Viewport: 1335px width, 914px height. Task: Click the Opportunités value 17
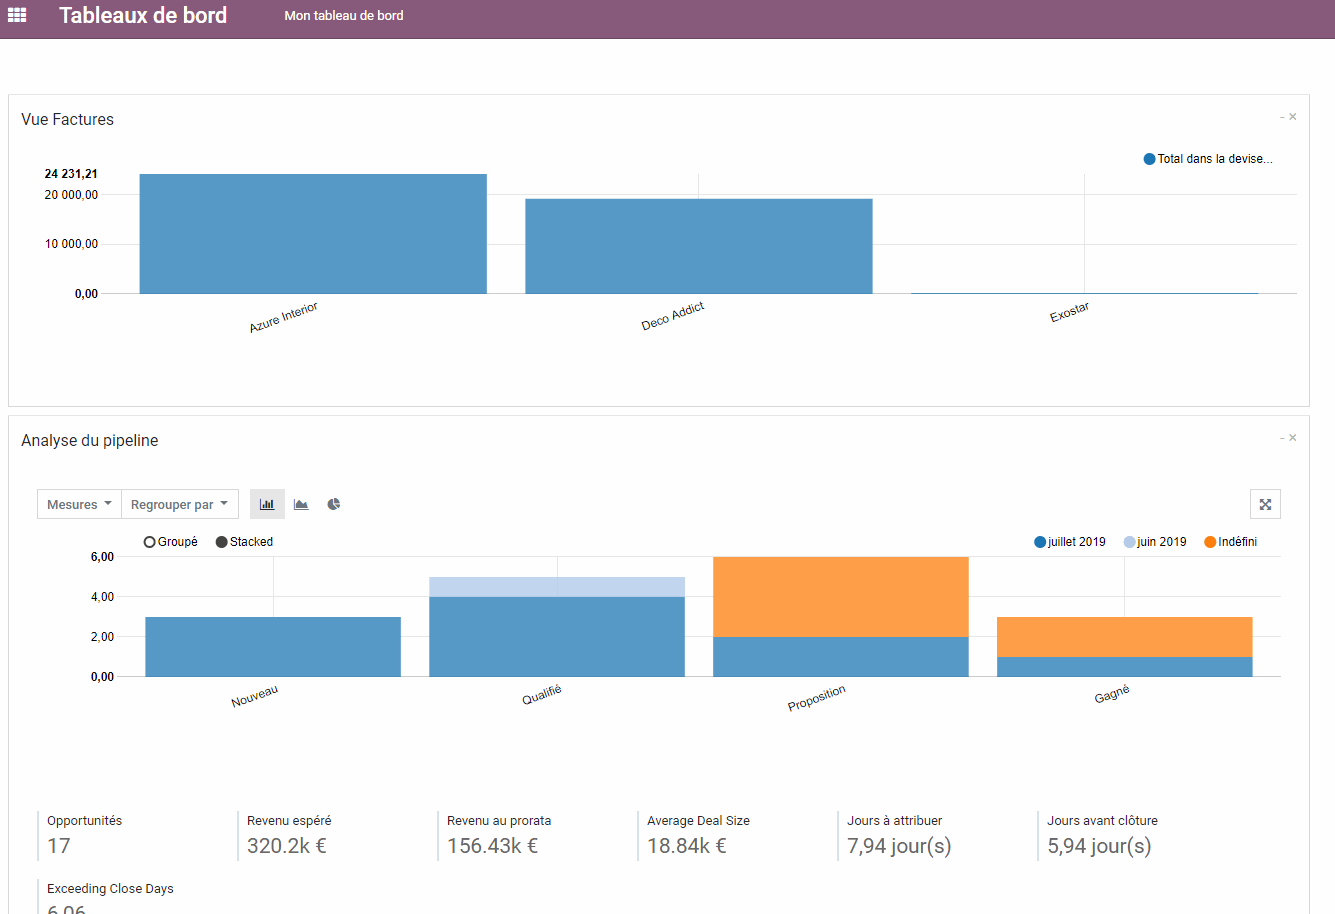[x=59, y=846]
